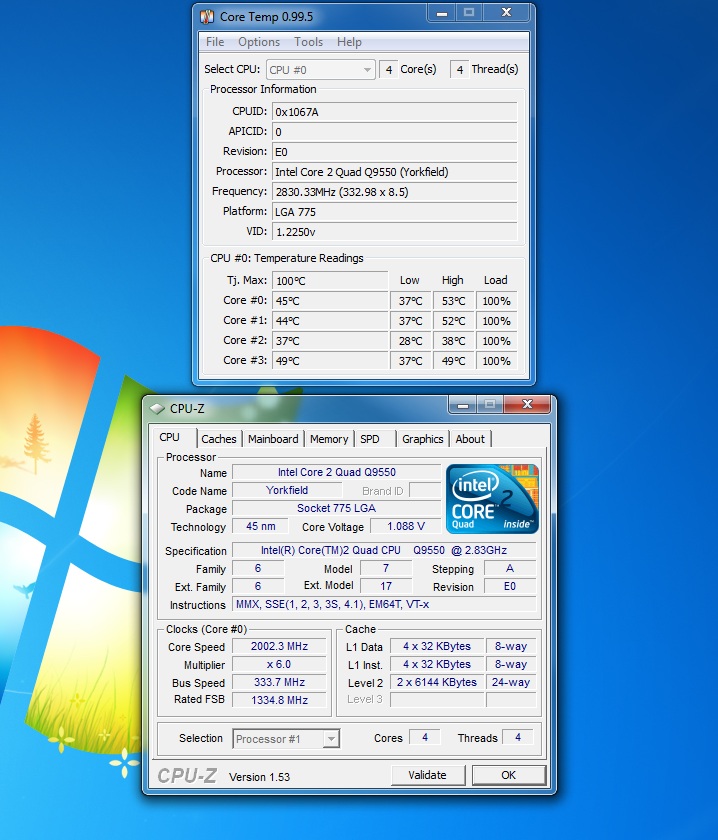Expand the Select CPU dropdown in Core Temp
Viewport: 718px width, 840px height.
(320, 70)
